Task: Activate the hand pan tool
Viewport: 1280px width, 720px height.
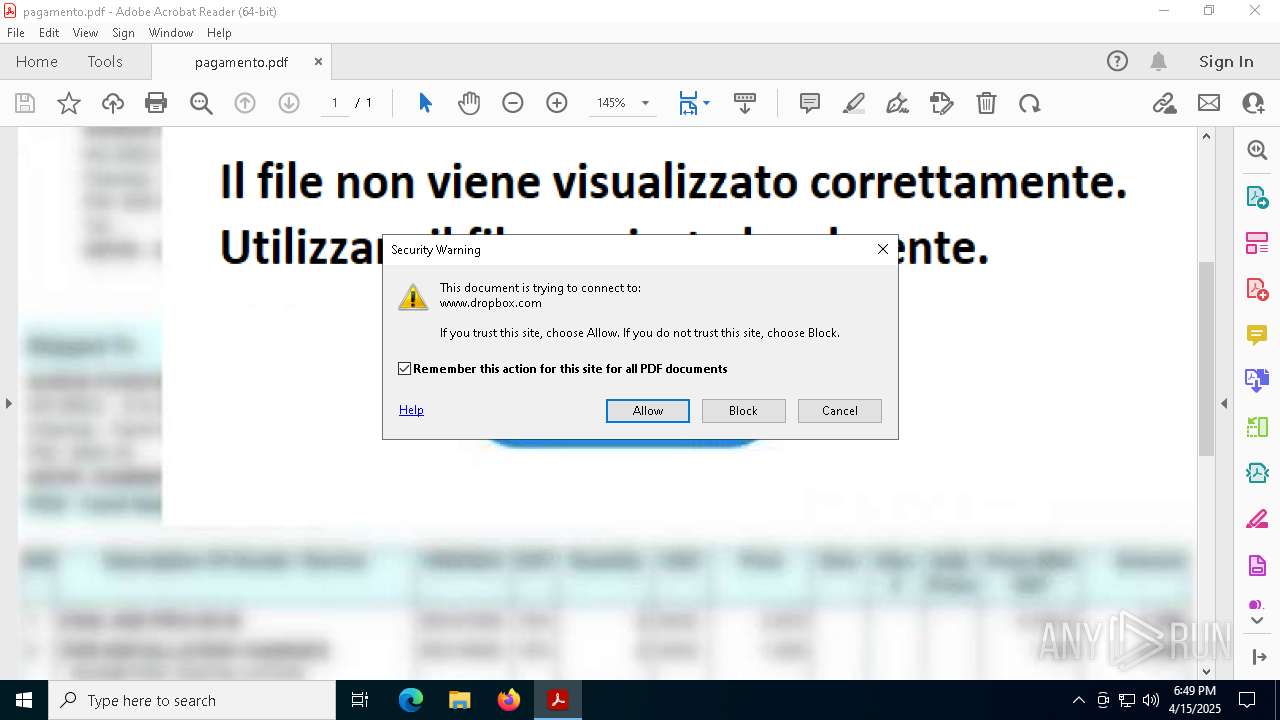Action: (x=469, y=103)
